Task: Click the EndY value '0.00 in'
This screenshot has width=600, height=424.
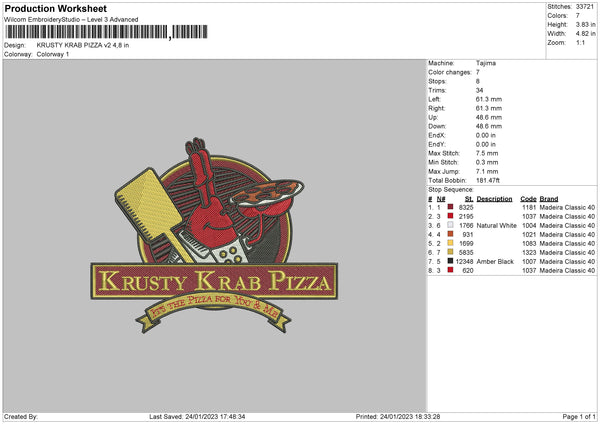Action: pos(486,144)
